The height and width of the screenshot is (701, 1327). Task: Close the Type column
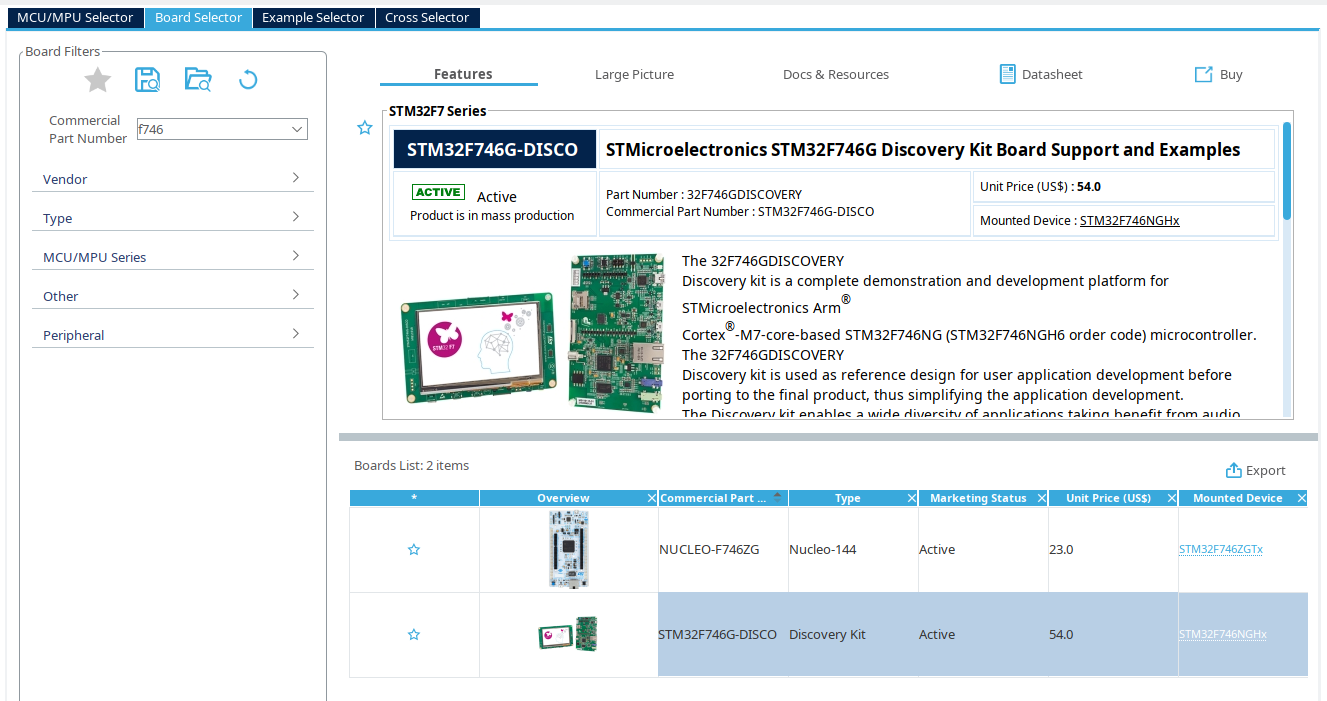tap(912, 498)
